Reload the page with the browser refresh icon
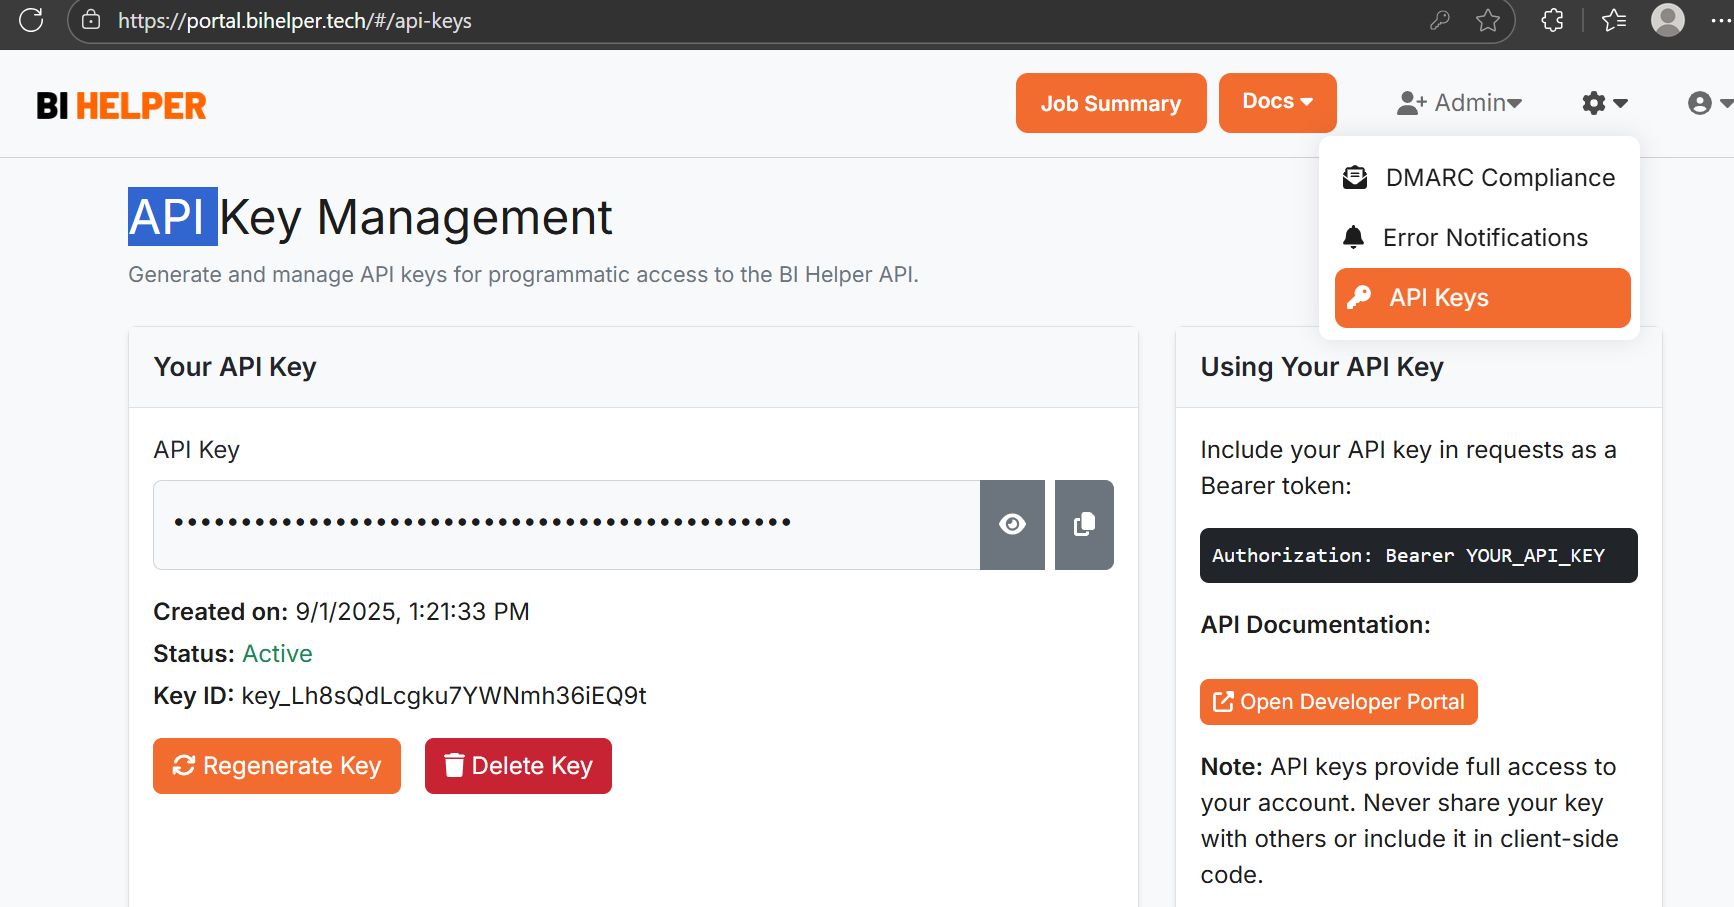1734x907 pixels. [31, 20]
